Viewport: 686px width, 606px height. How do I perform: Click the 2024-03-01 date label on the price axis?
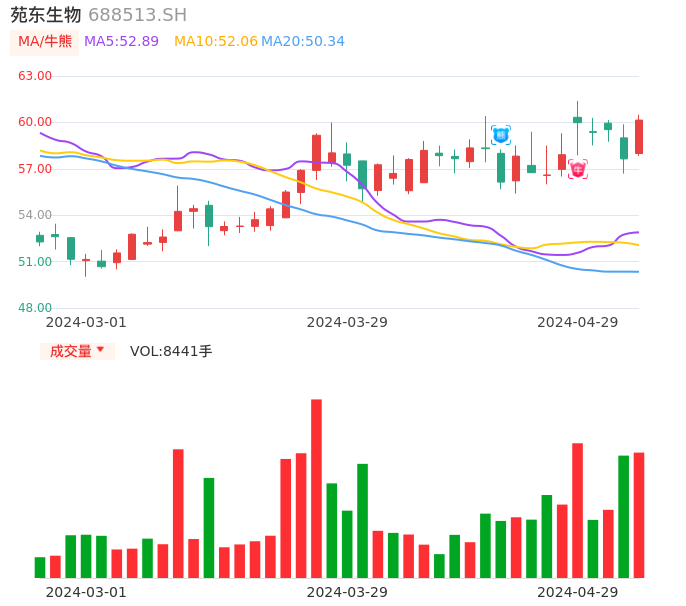click(x=86, y=322)
